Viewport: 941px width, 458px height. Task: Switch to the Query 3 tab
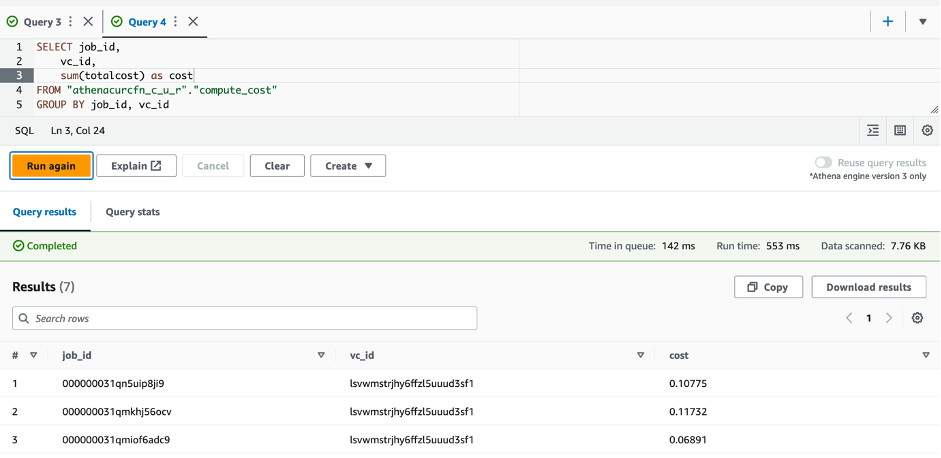coord(41,21)
